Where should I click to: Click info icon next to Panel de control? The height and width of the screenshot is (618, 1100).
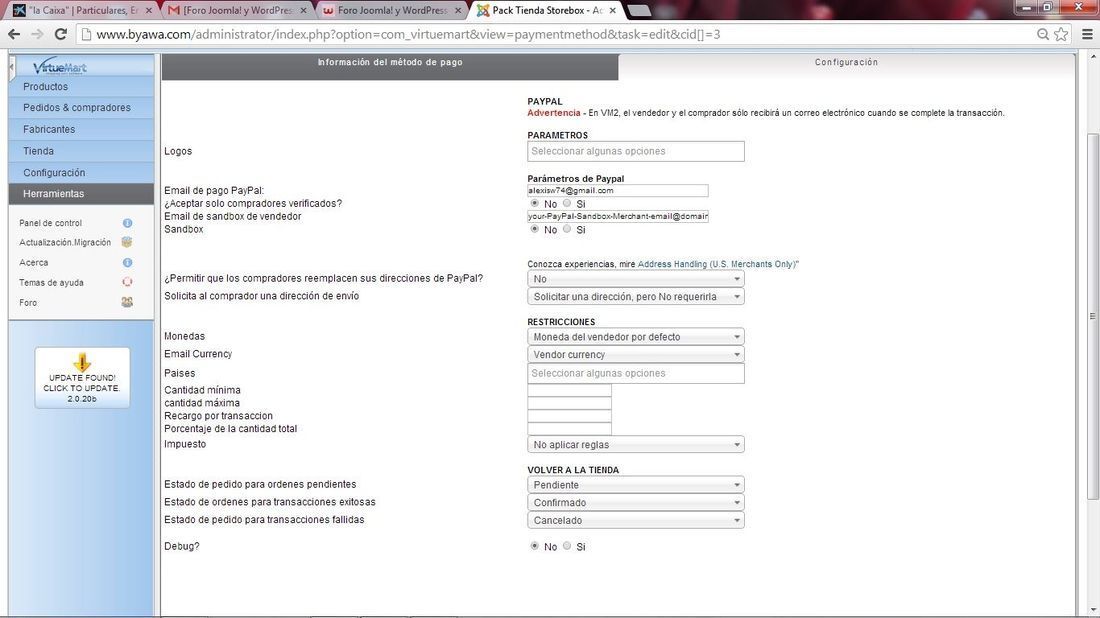coord(127,223)
